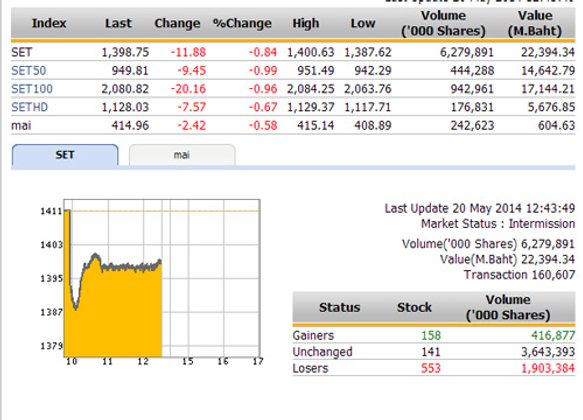Select Unchanged volume 3,643,393

548,352
